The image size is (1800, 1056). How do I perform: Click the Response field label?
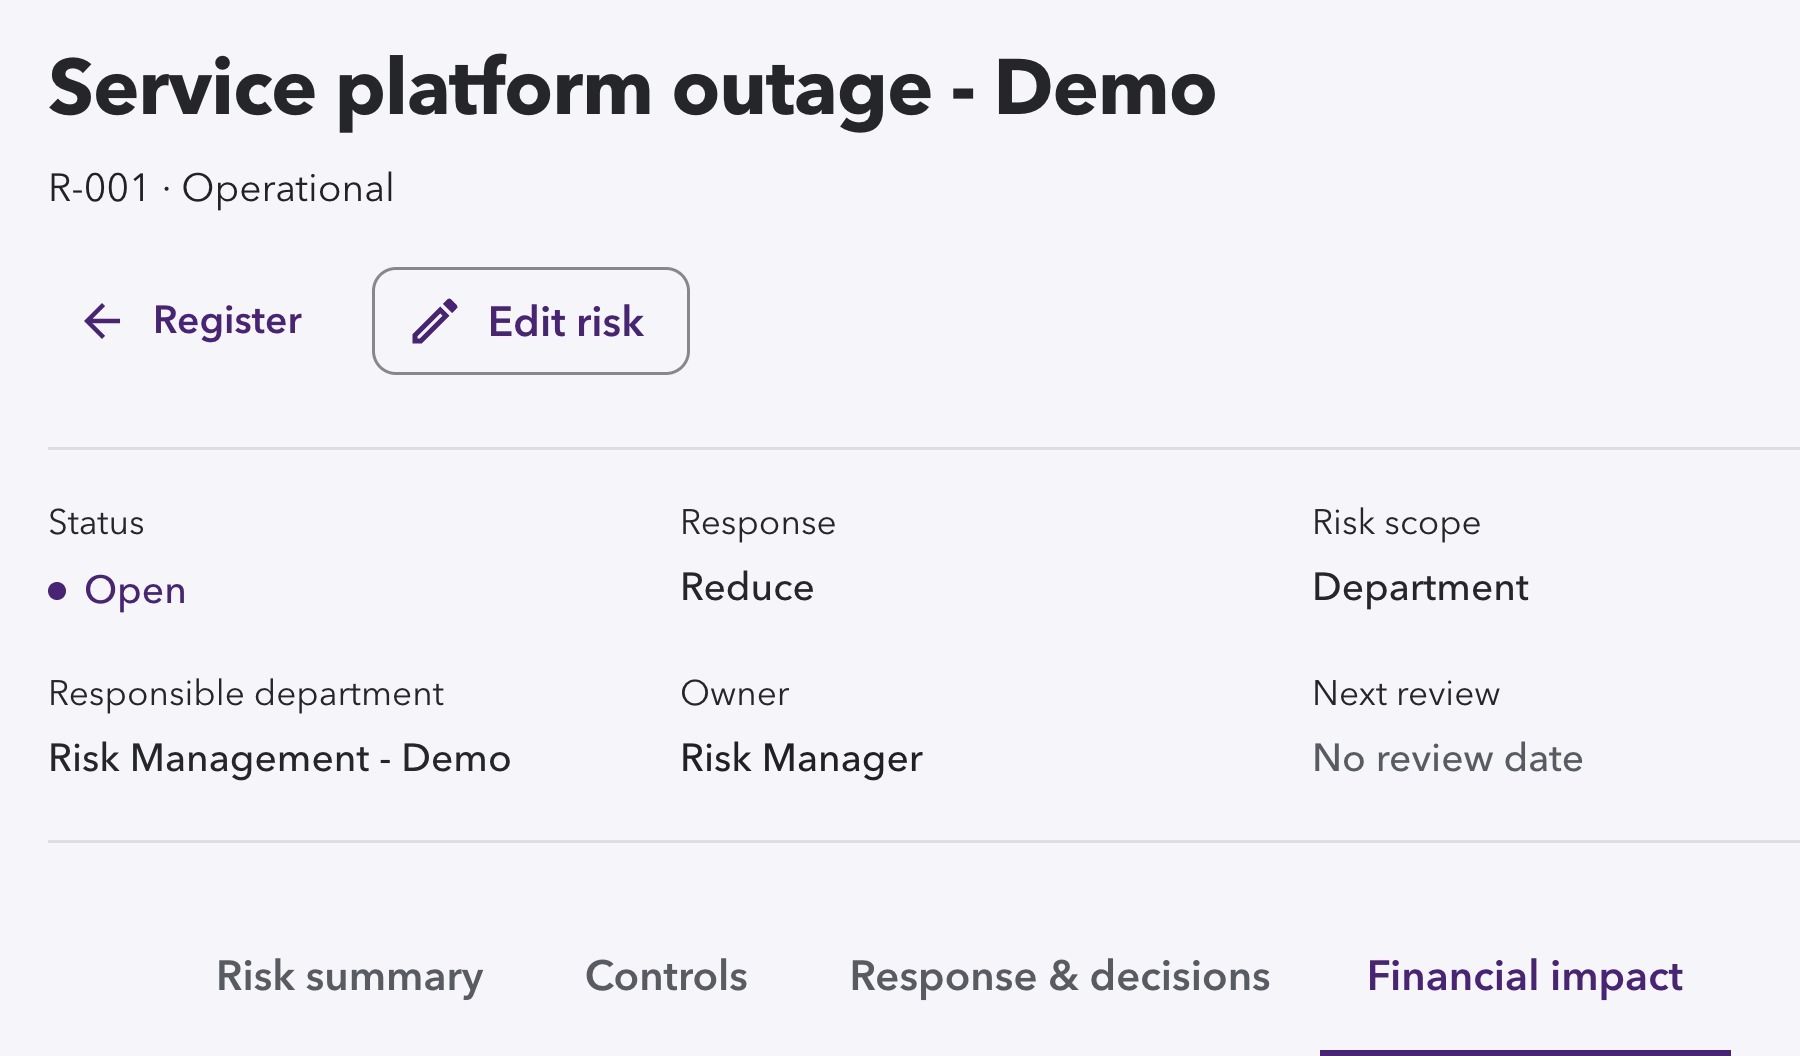[758, 523]
